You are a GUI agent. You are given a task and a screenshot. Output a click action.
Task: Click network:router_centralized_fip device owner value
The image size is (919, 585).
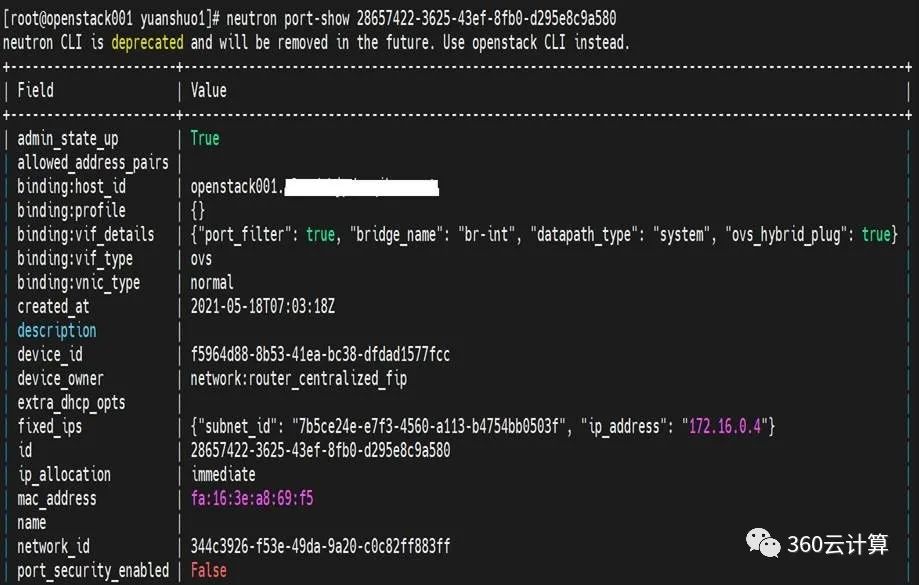coord(298,379)
